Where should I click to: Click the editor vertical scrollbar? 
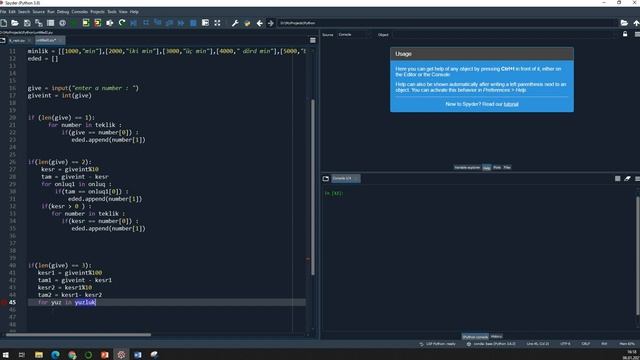pos(313,187)
